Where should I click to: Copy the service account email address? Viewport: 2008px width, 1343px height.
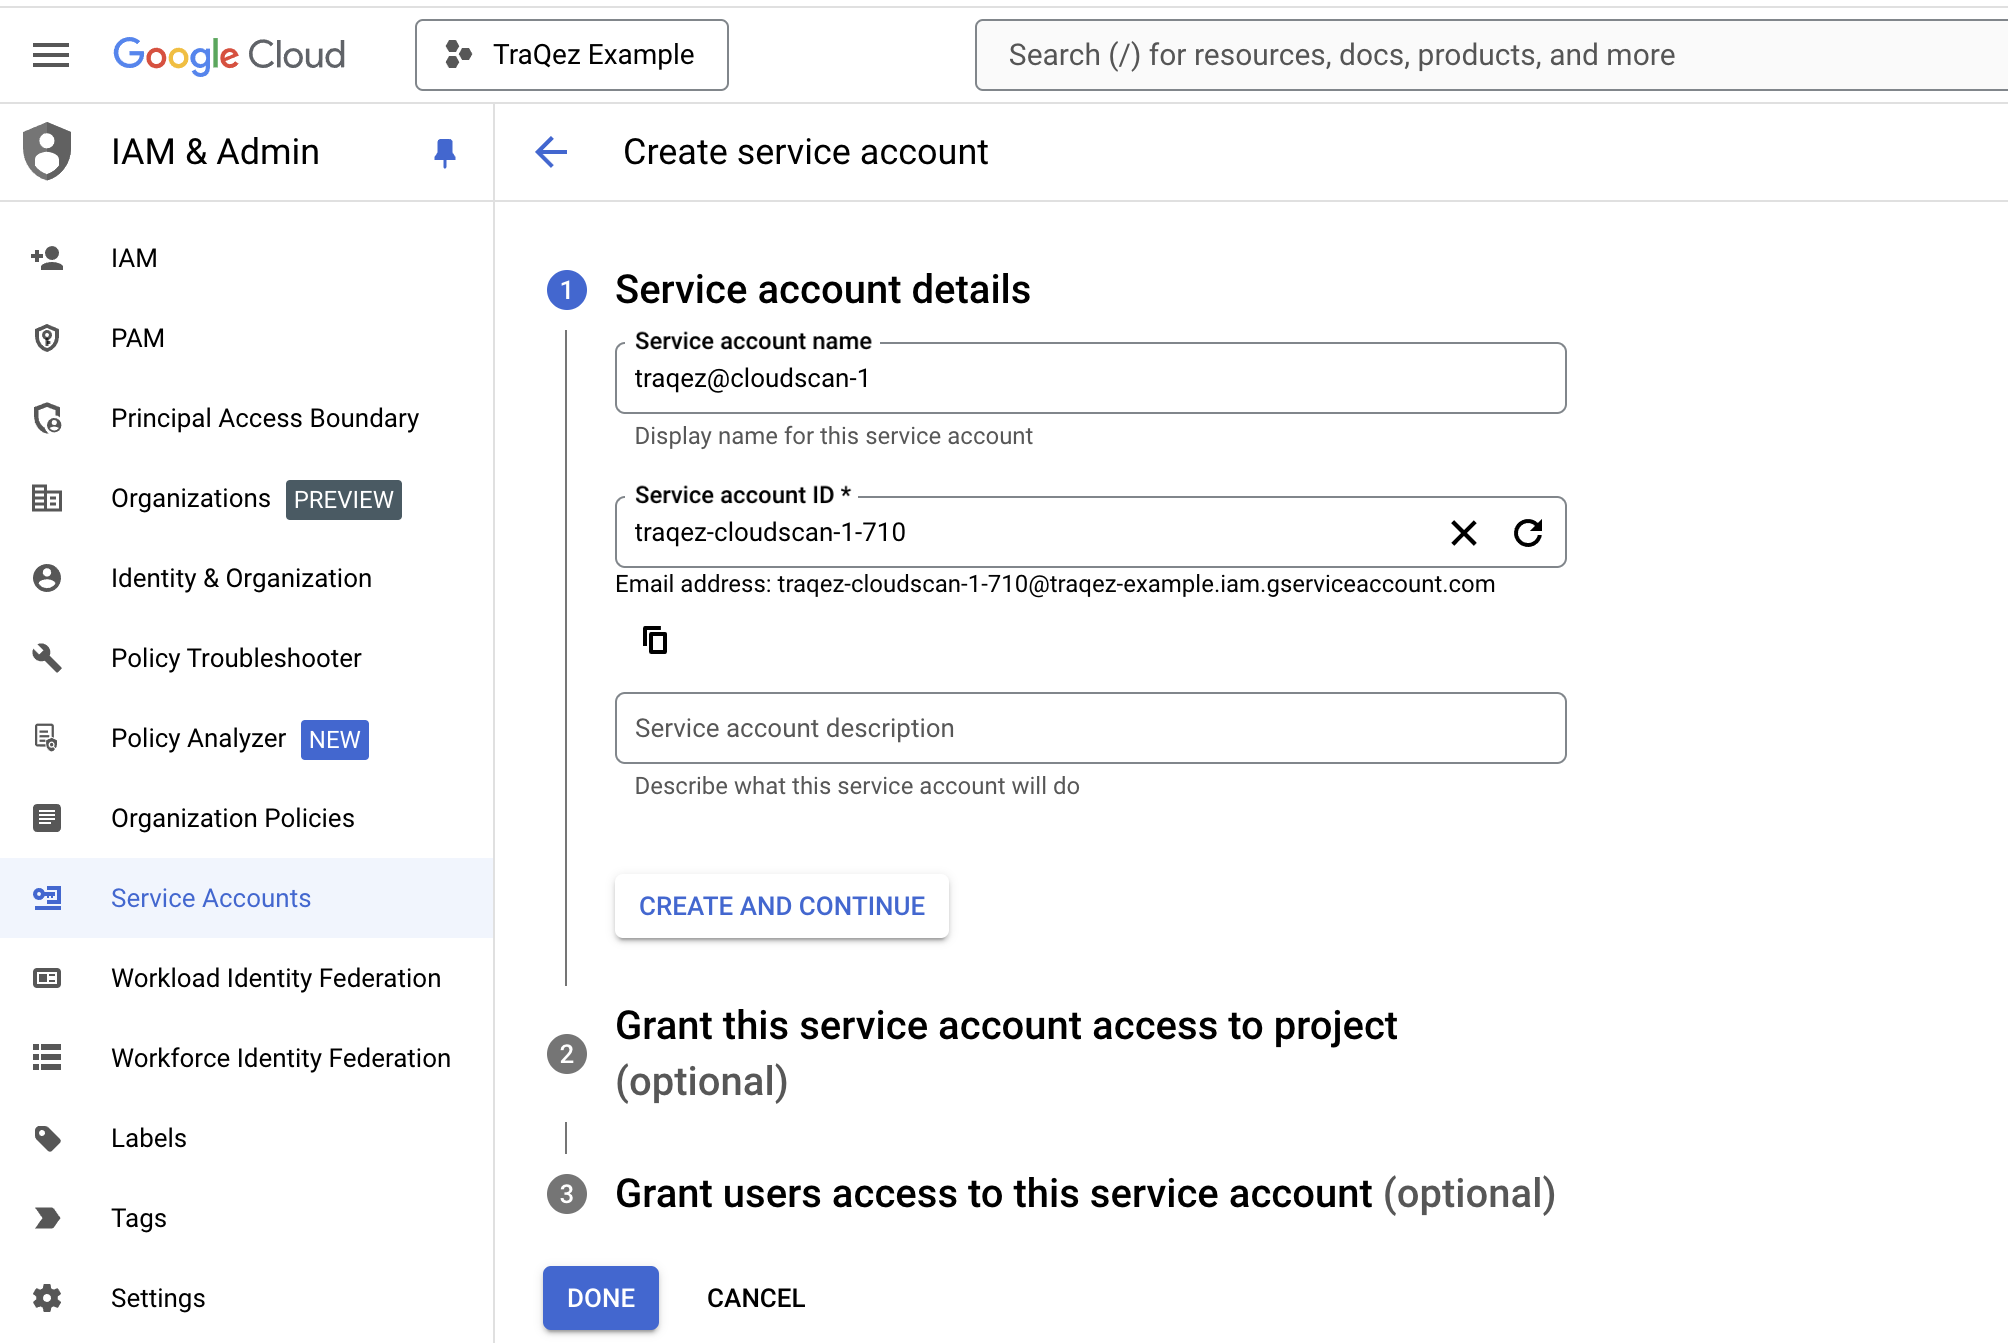[x=655, y=639]
